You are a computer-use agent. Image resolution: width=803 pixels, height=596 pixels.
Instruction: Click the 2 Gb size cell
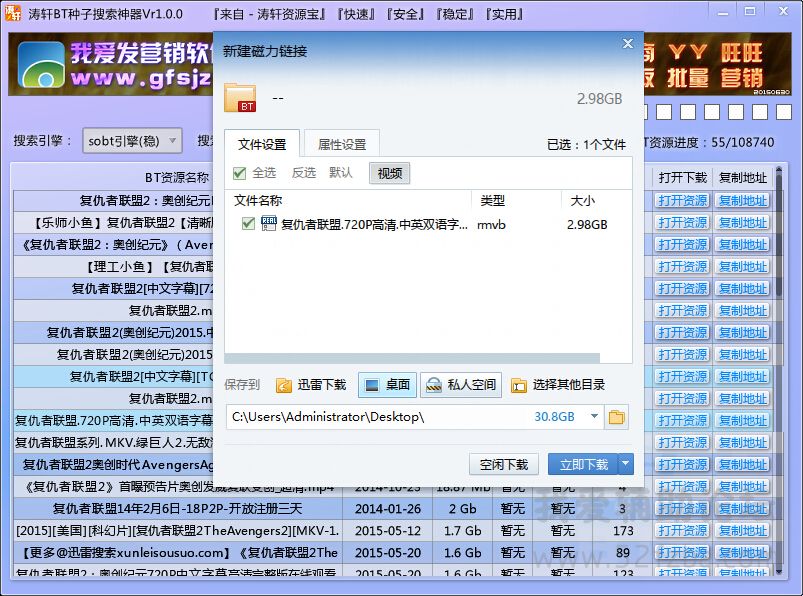(462, 509)
